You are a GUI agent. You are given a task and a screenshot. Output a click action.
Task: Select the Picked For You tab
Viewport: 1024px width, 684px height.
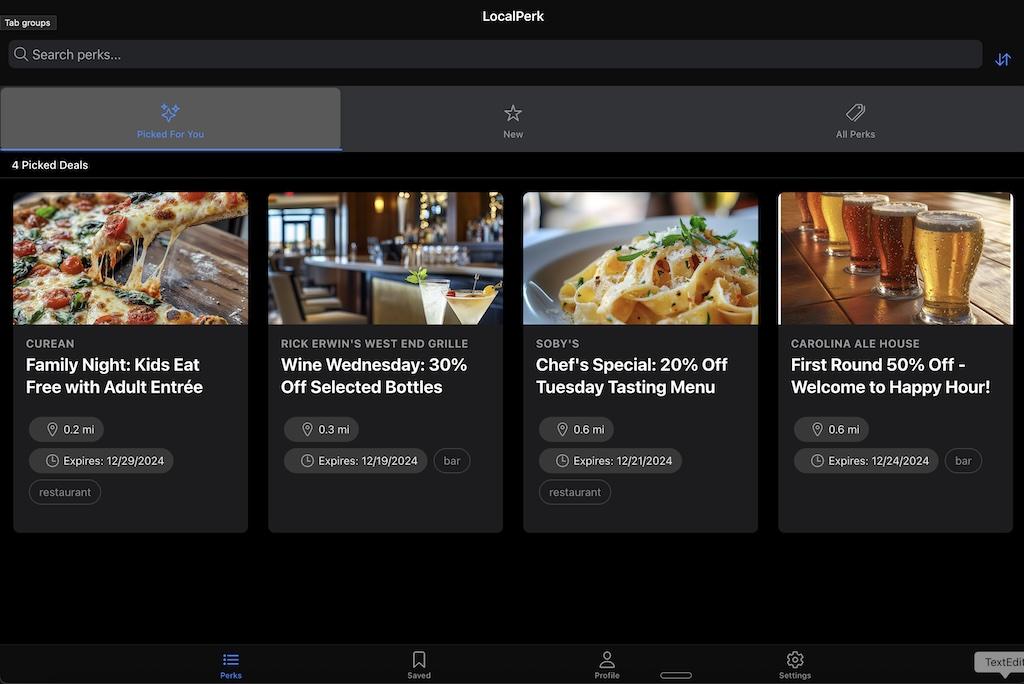point(170,119)
